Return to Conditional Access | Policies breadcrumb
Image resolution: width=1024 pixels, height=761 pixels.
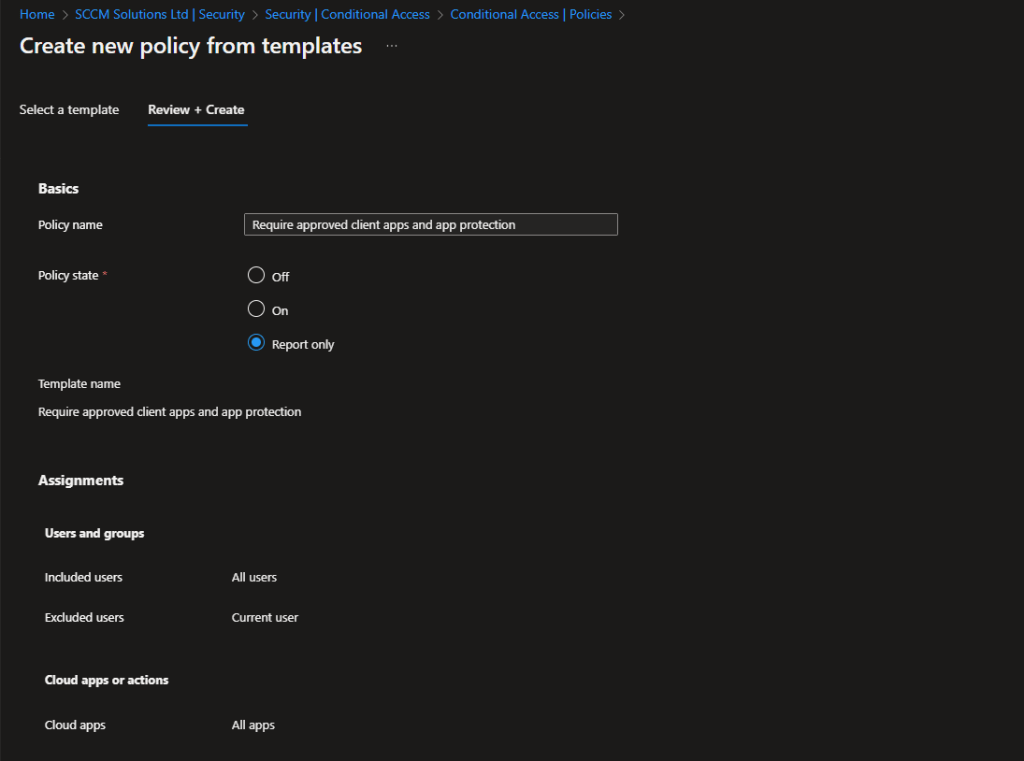point(531,15)
